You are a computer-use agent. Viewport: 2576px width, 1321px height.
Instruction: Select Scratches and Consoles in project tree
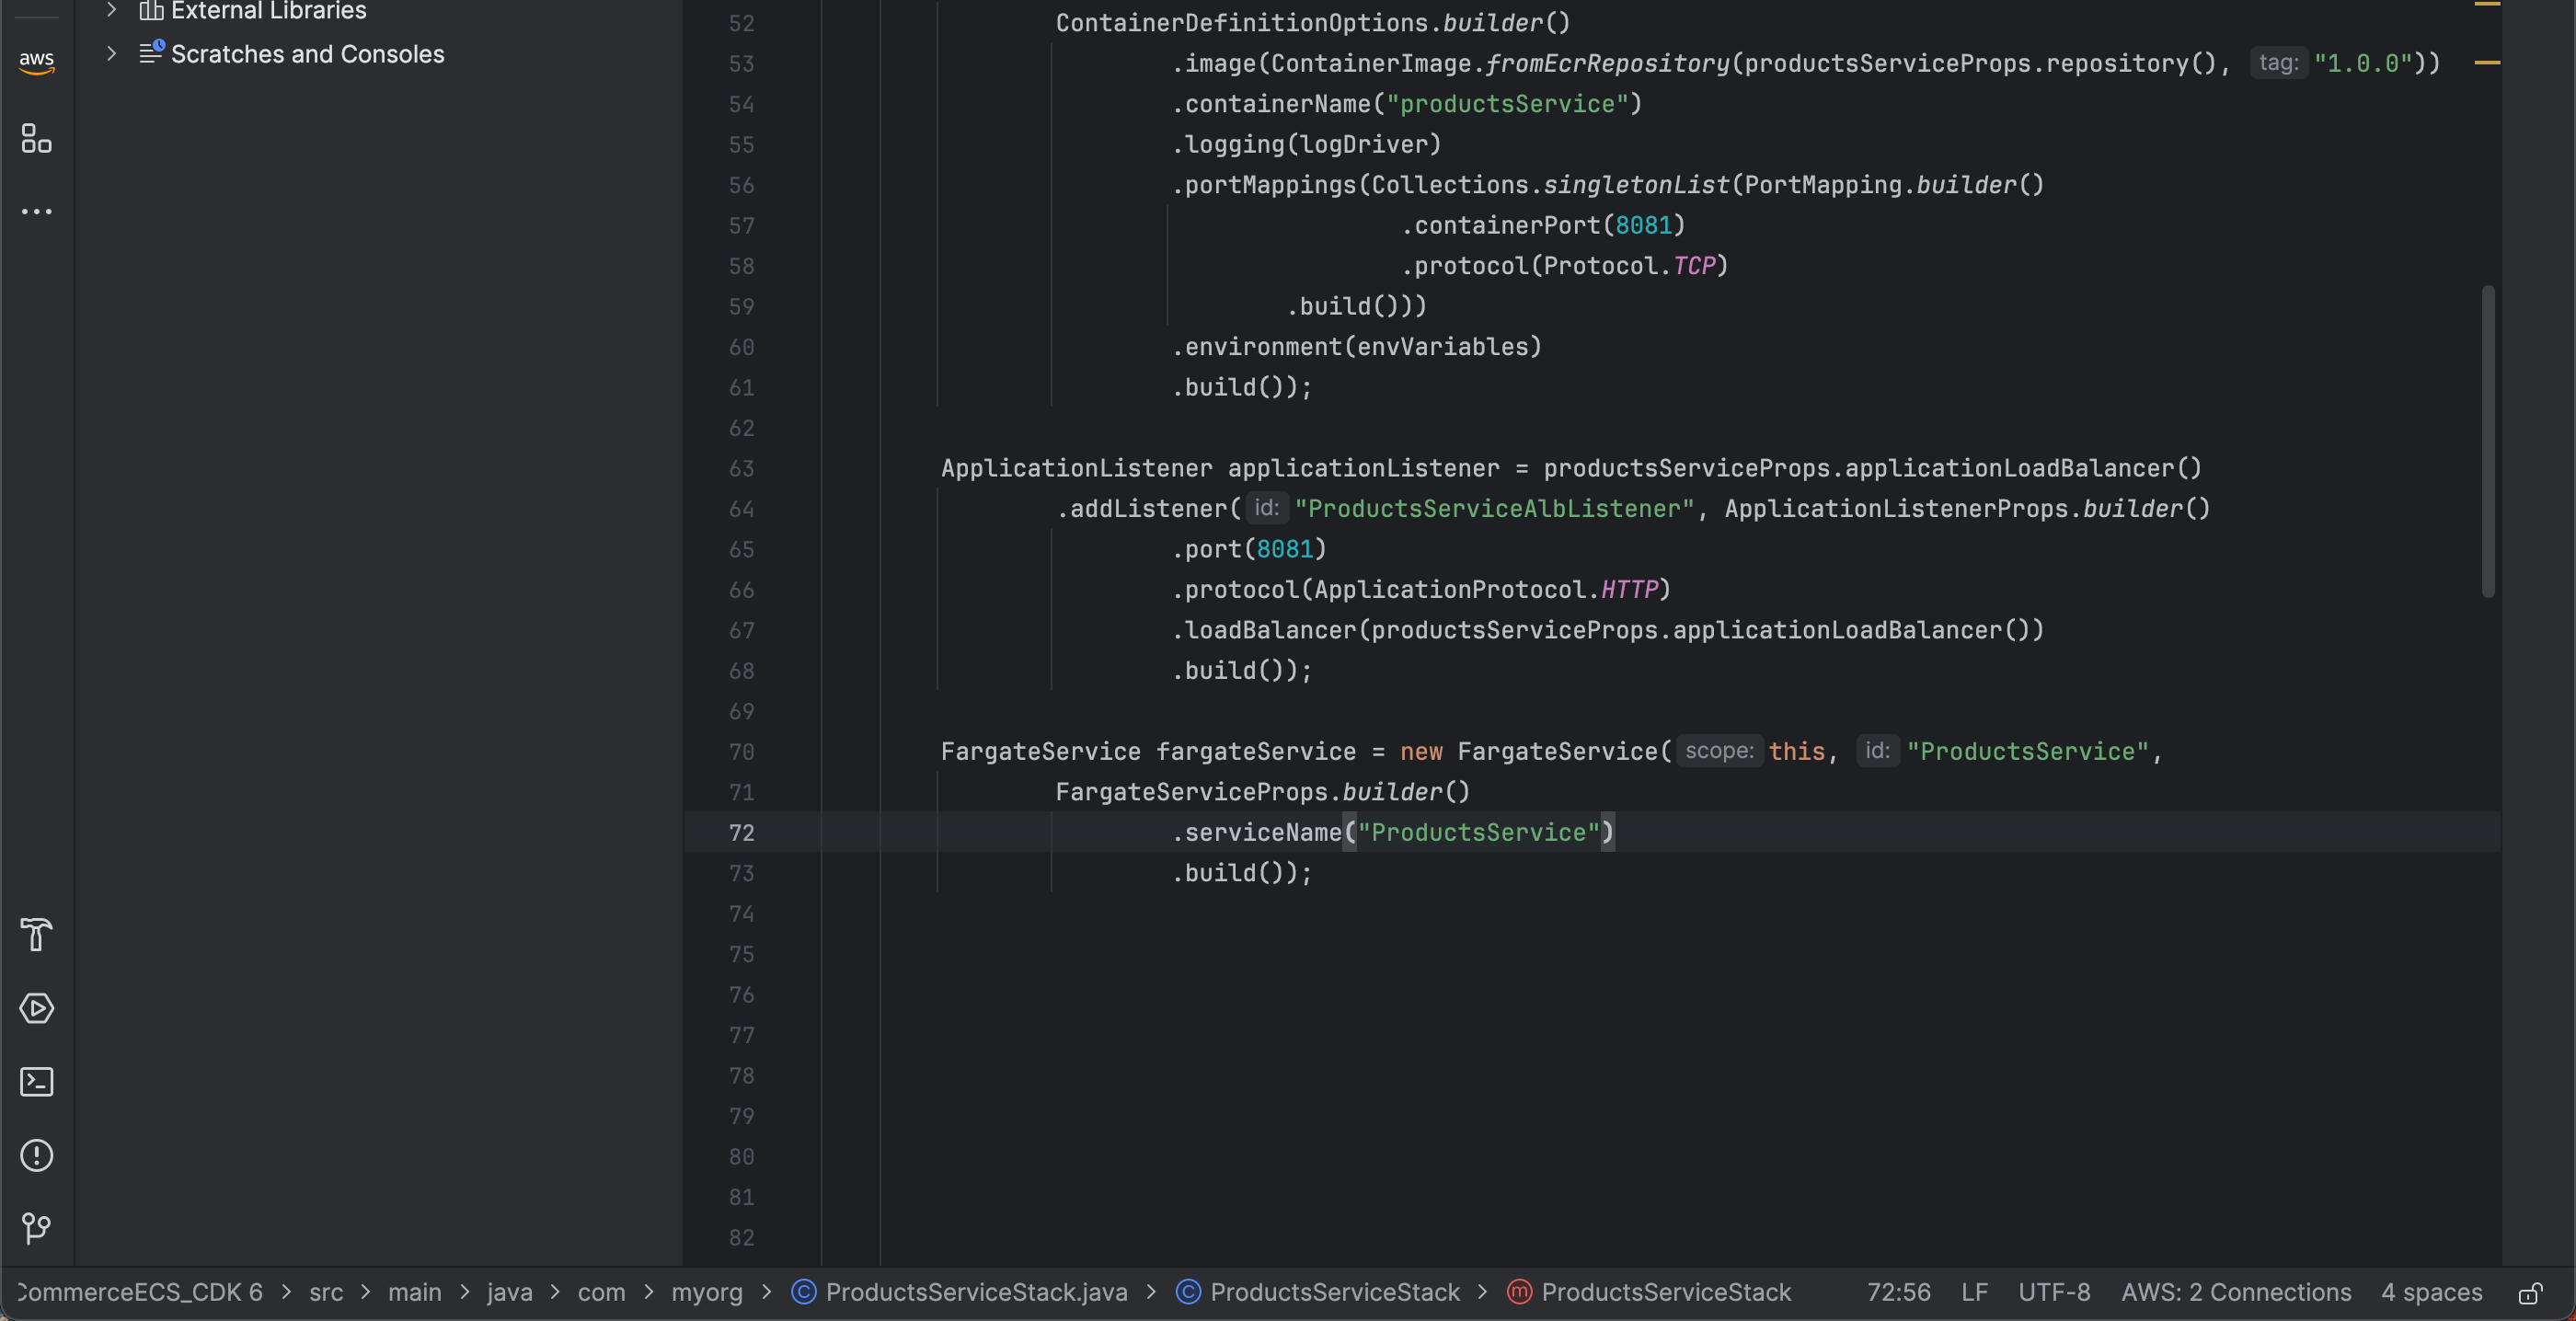307,54
